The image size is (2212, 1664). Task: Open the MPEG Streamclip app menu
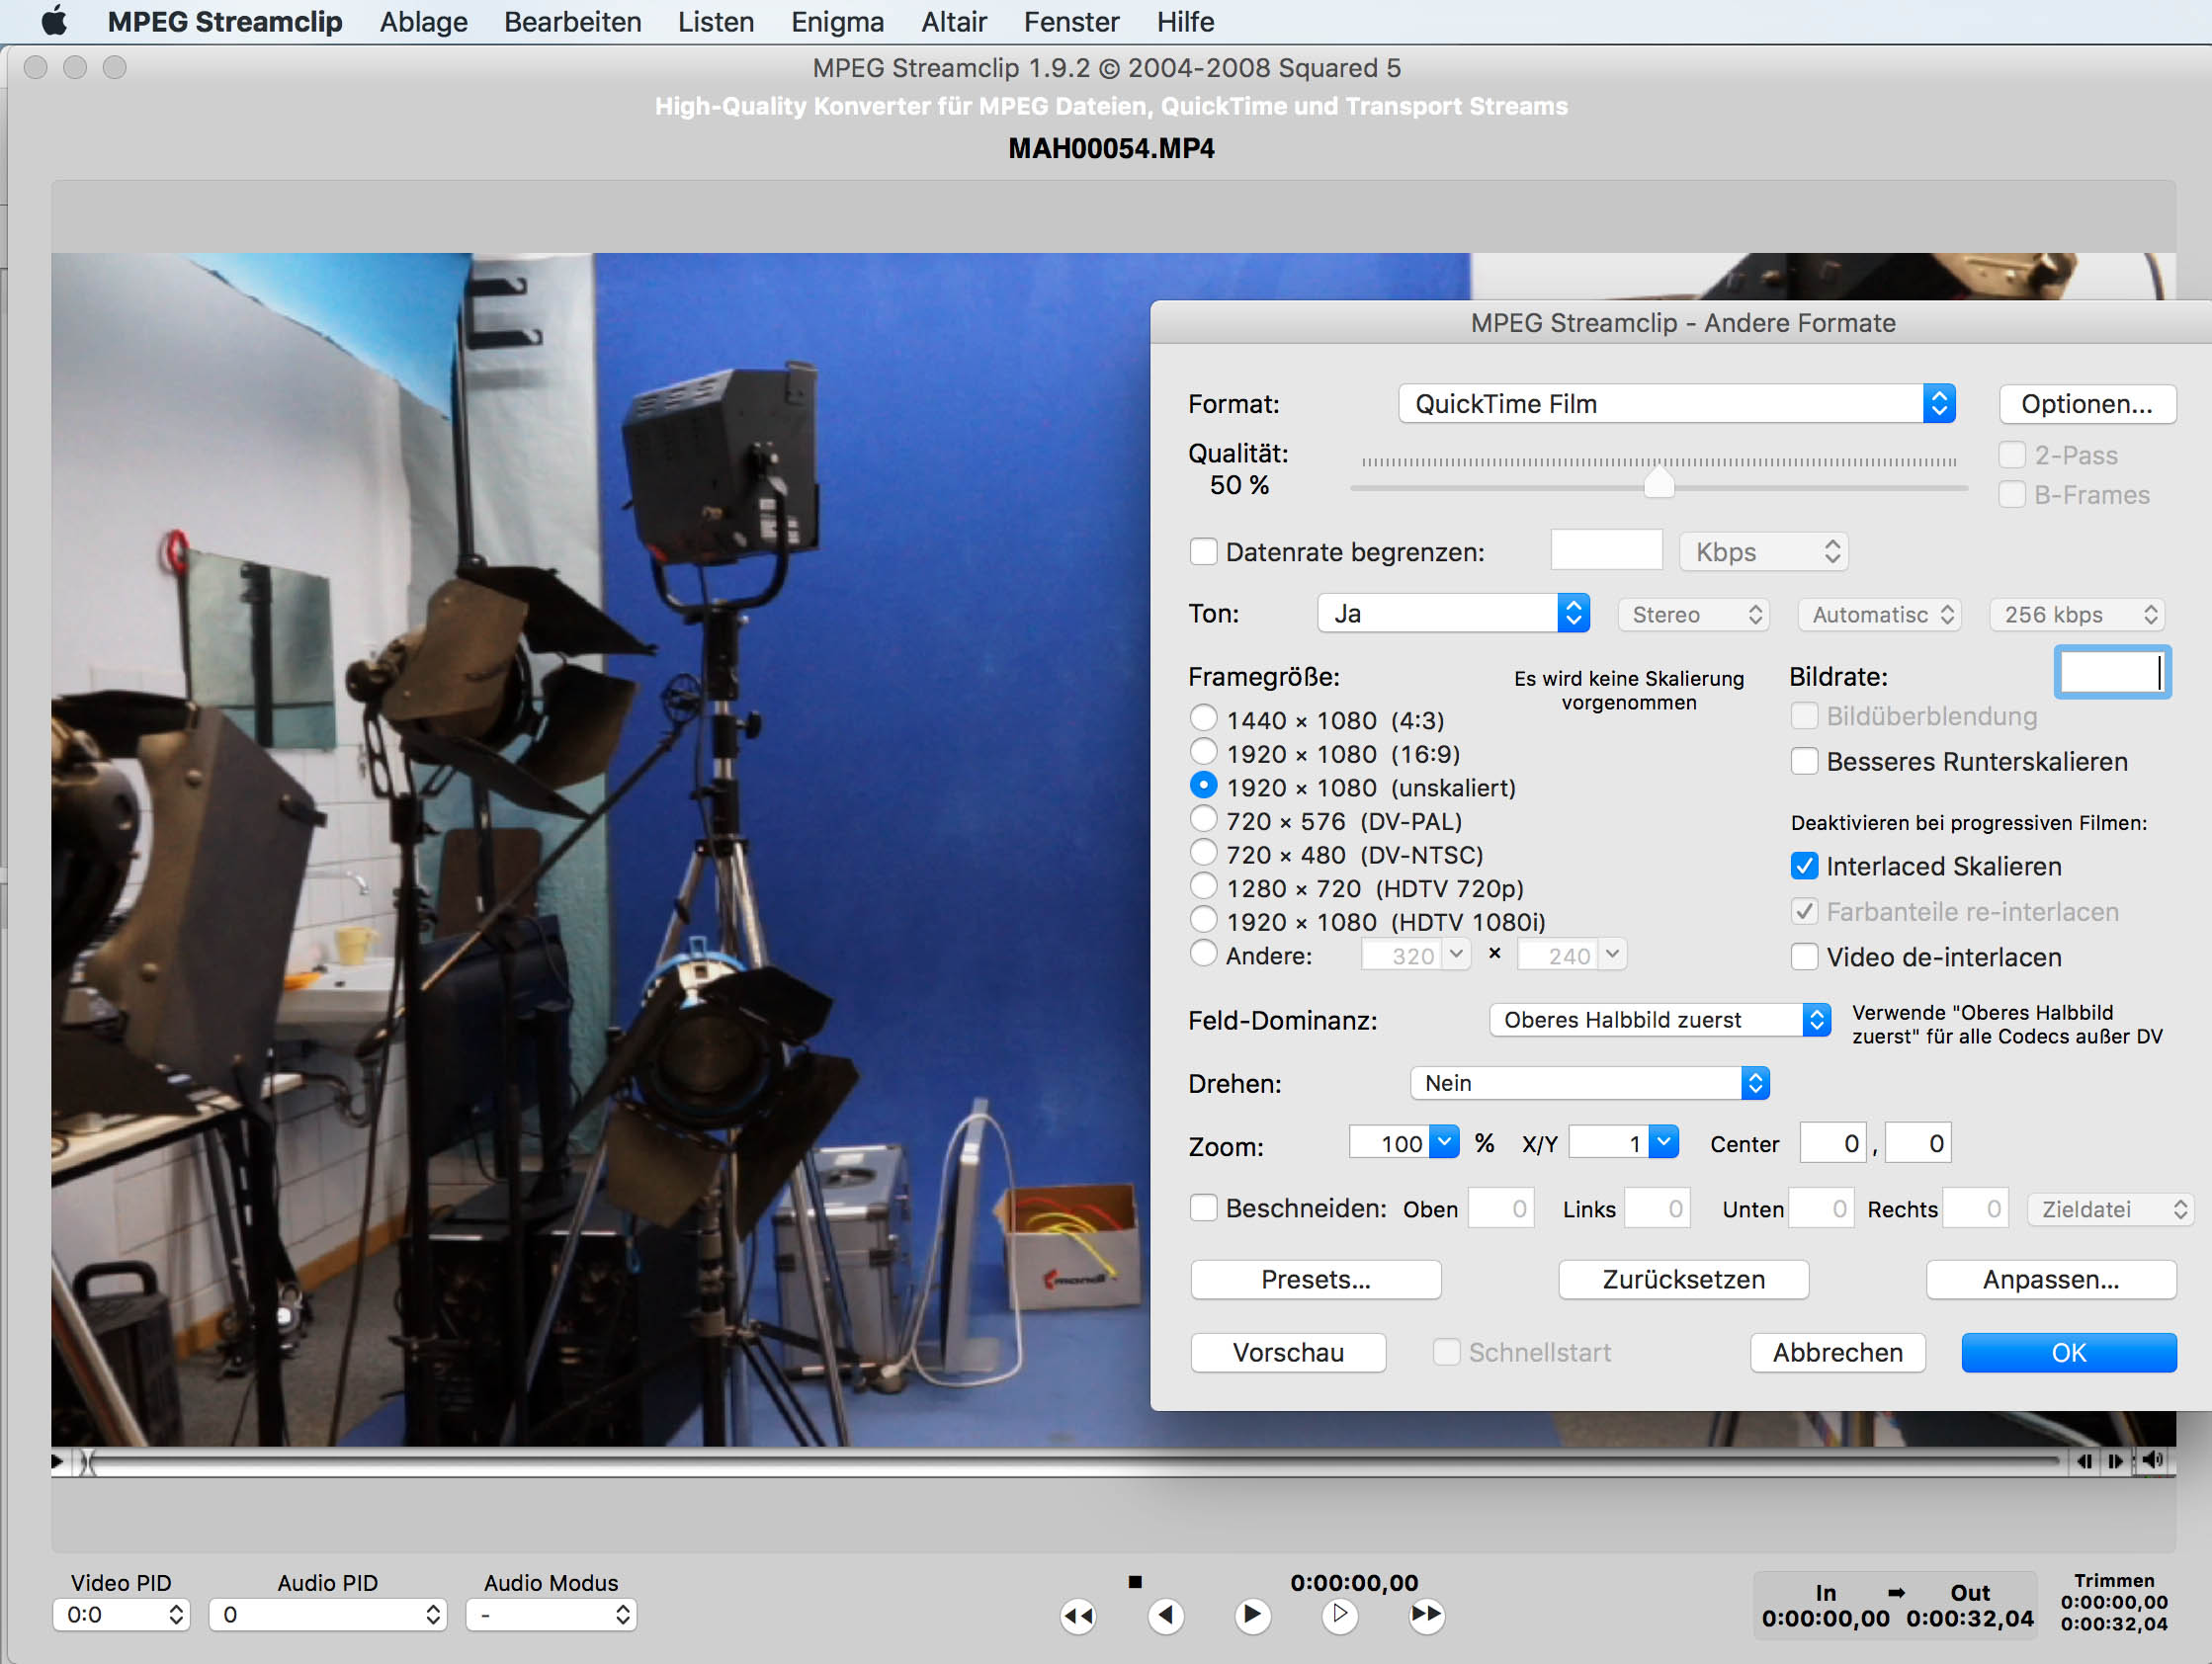coord(225,21)
